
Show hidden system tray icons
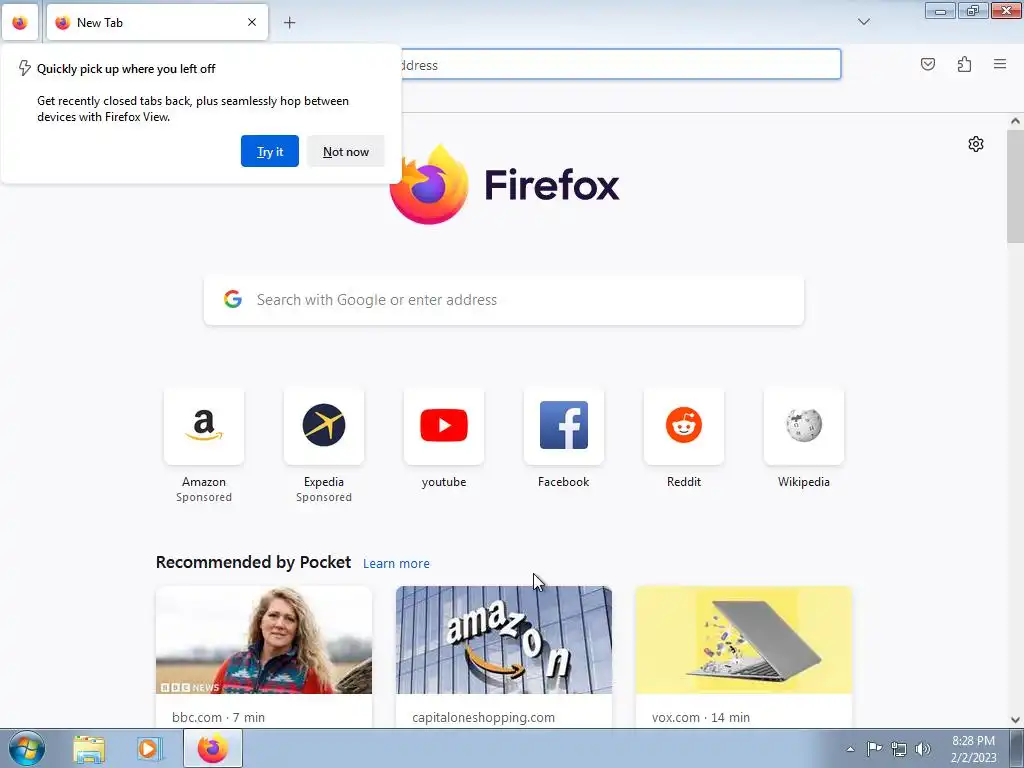[850, 749]
